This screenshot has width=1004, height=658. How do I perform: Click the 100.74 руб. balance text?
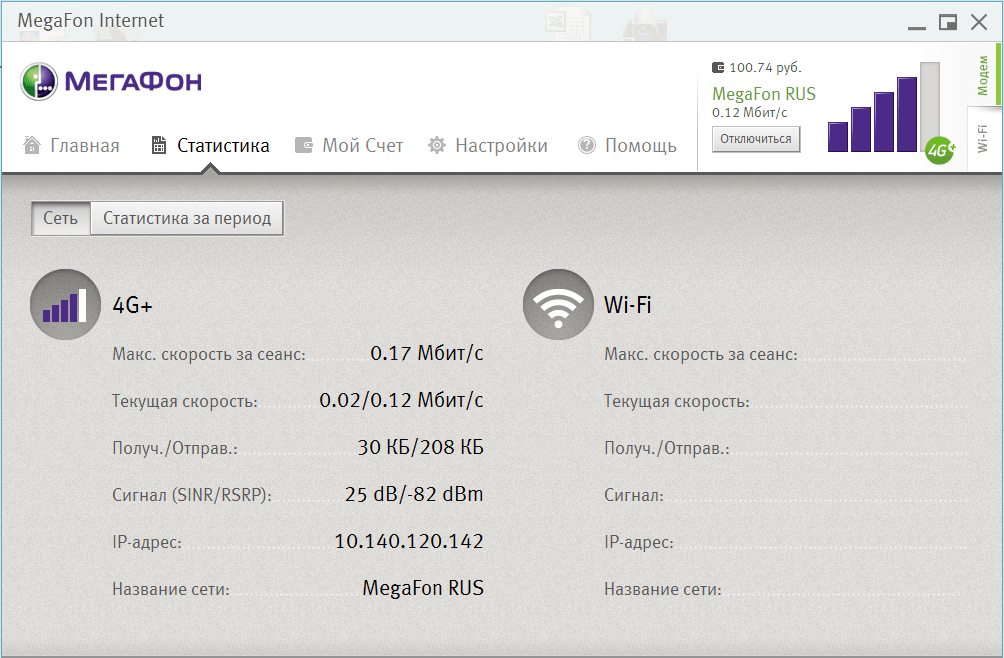765,67
